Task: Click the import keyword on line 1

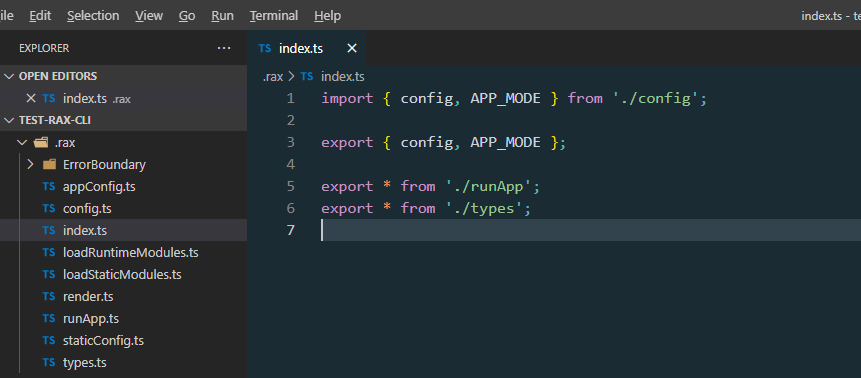Action: point(347,99)
